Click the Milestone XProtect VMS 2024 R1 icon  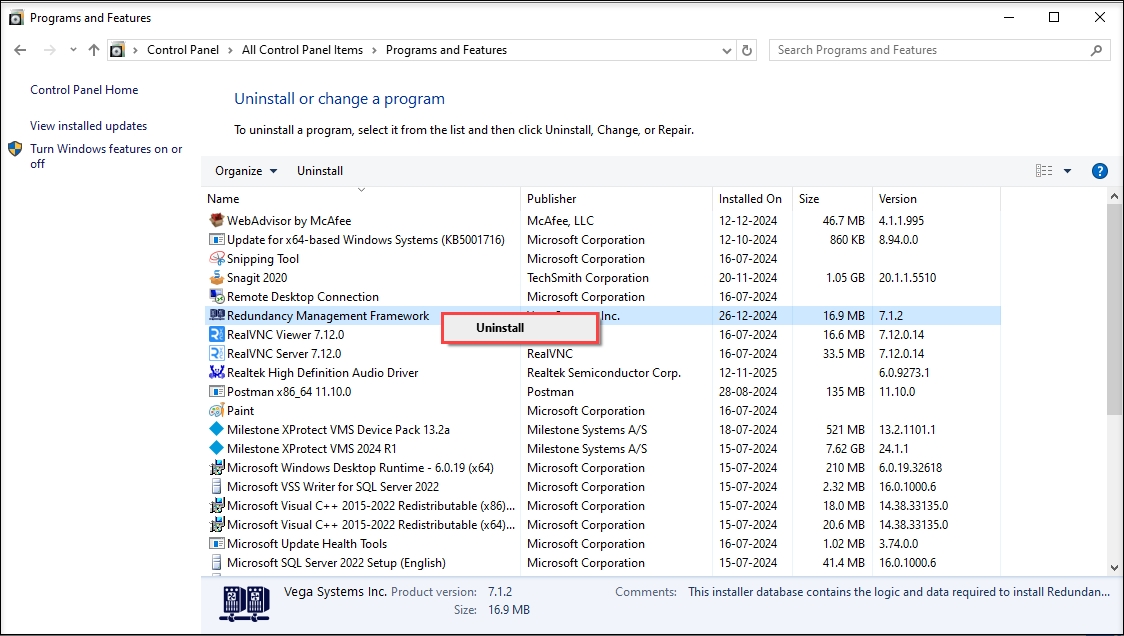pyautogui.click(x=216, y=449)
